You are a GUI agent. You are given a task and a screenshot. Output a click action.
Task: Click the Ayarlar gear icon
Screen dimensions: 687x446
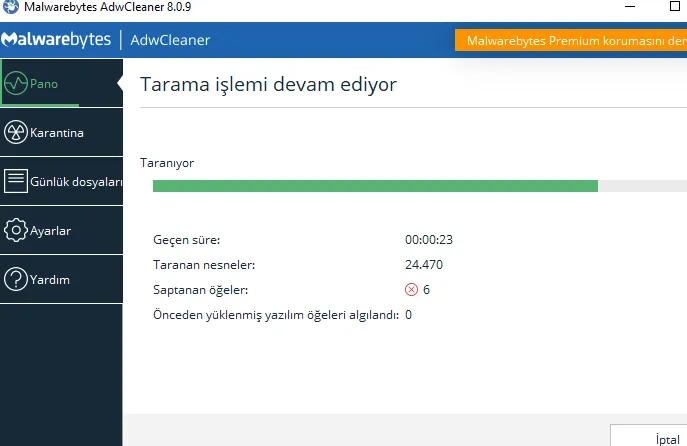16,230
